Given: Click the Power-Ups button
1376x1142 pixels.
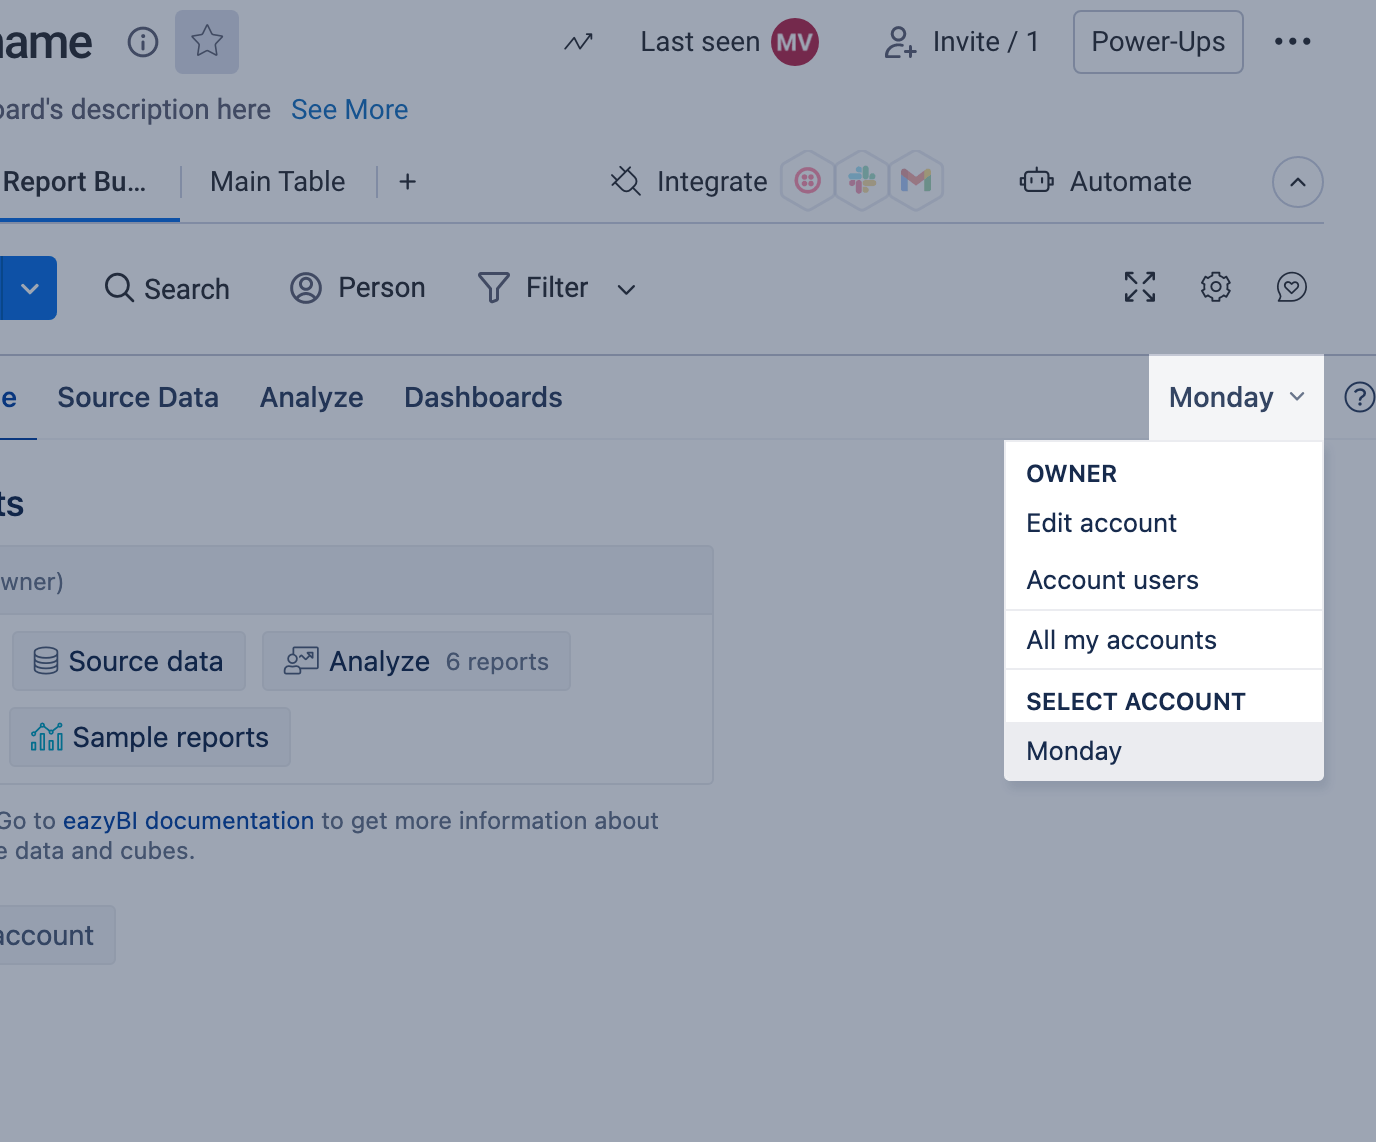Looking at the screenshot, I should coord(1158,42).
